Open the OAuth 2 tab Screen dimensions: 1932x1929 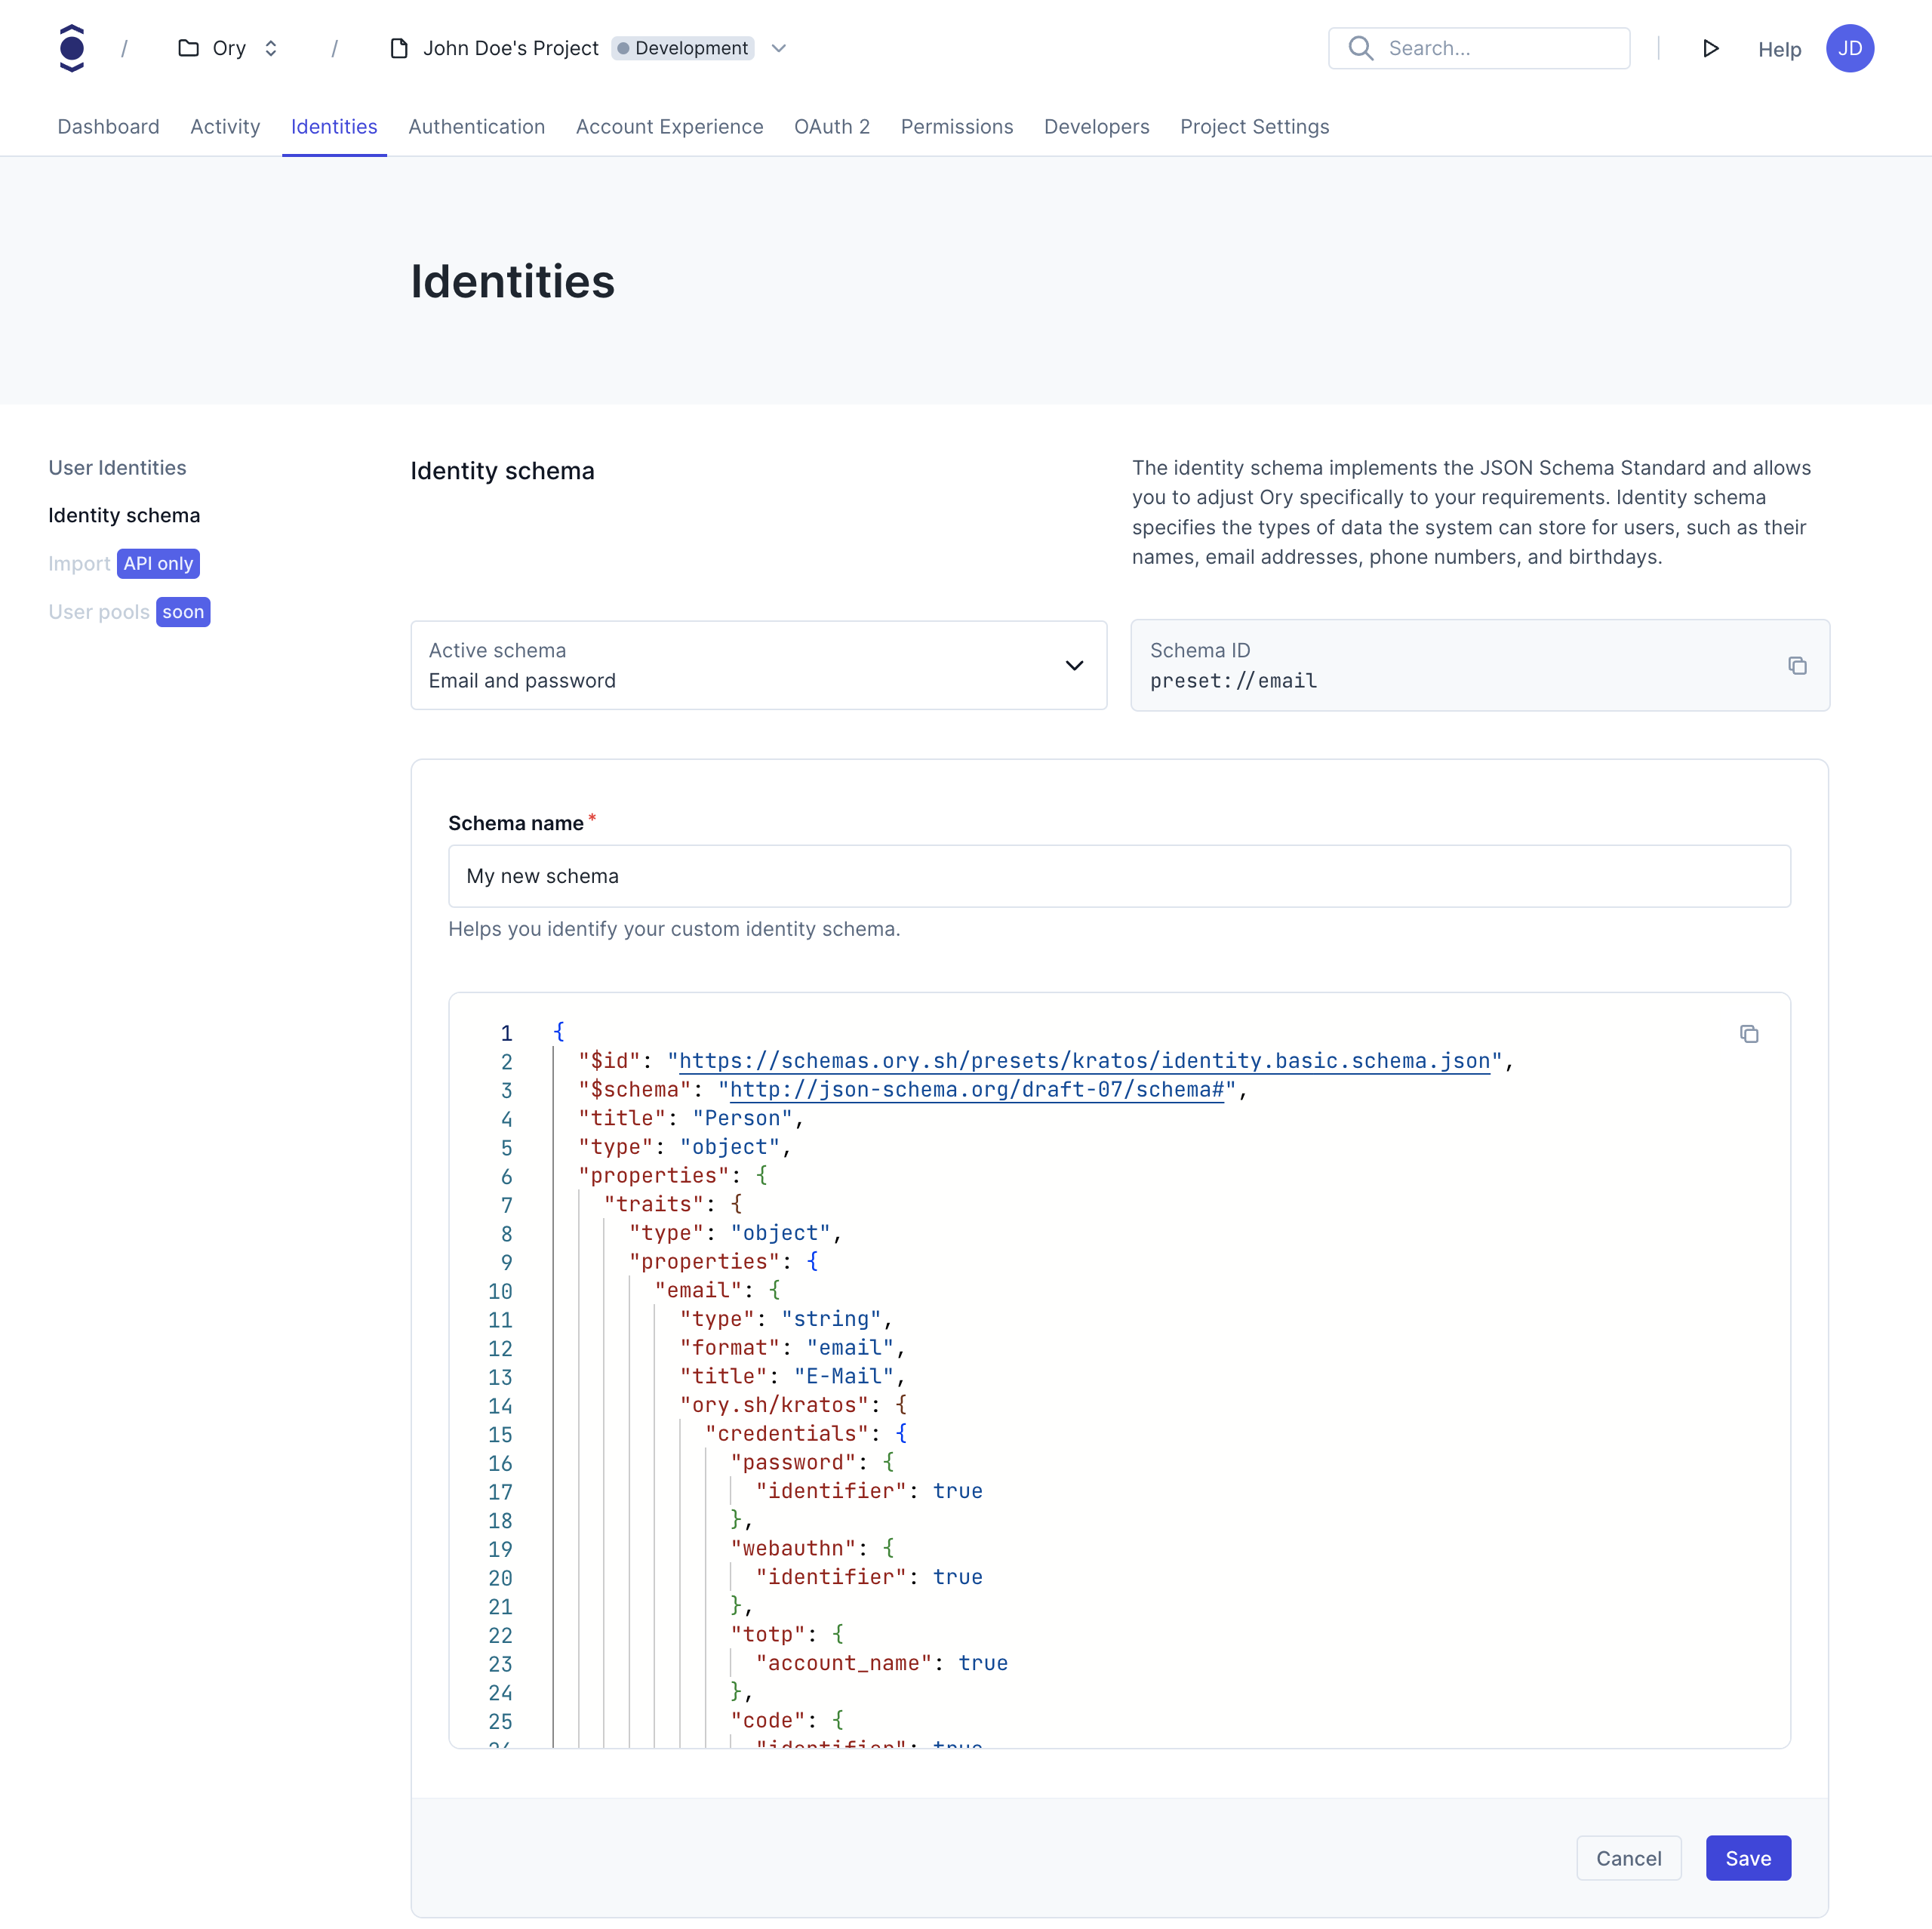pos(832,127)
